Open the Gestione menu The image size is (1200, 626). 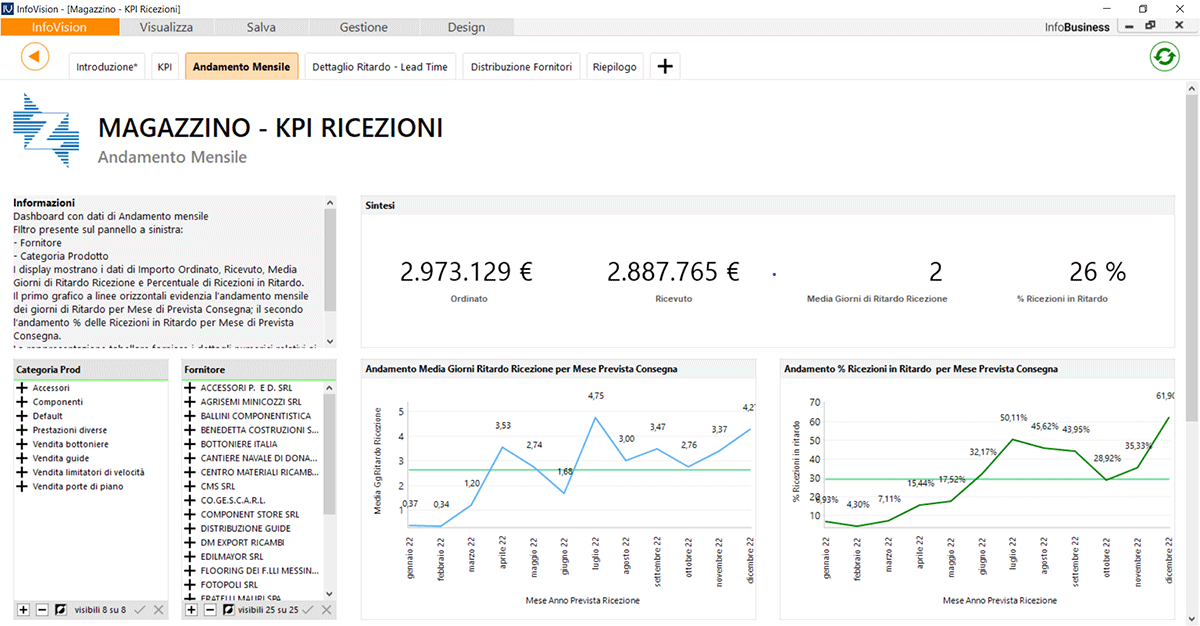point(363,27)
